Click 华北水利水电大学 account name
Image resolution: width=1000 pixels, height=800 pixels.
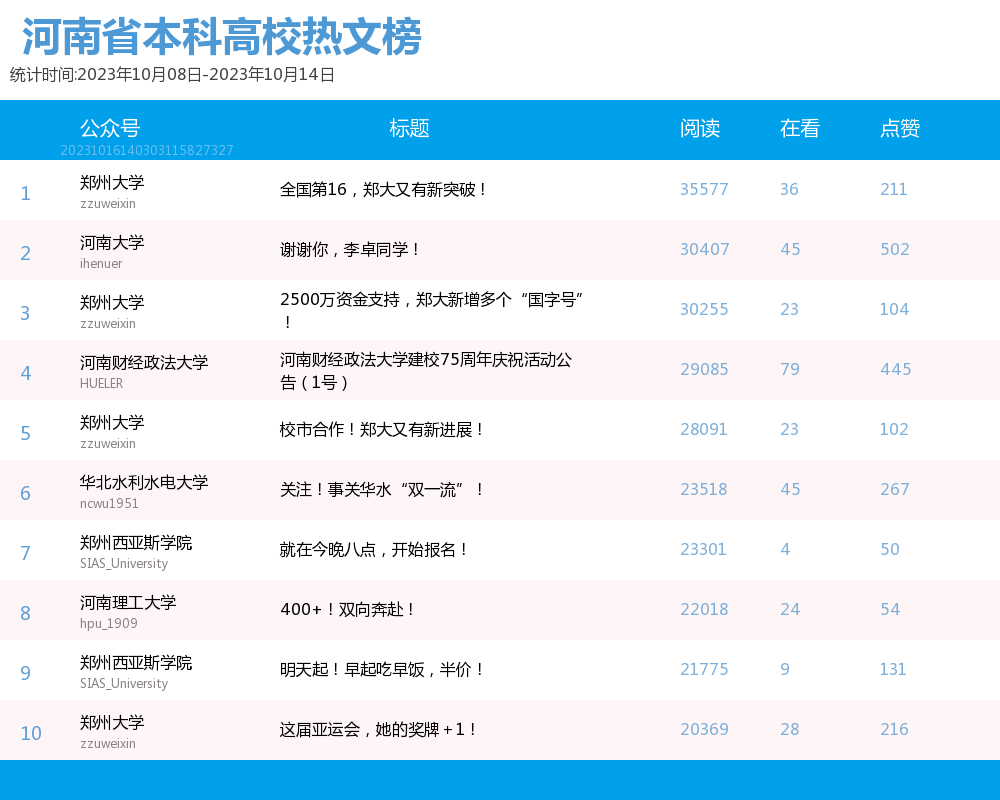[144, 482]
